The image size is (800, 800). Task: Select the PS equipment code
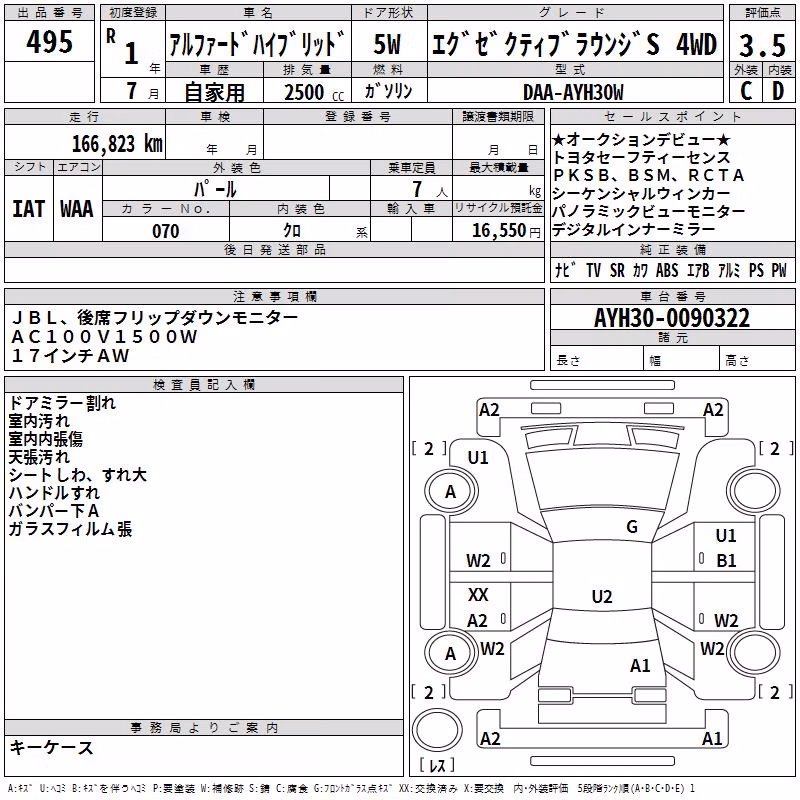(756, 270)
